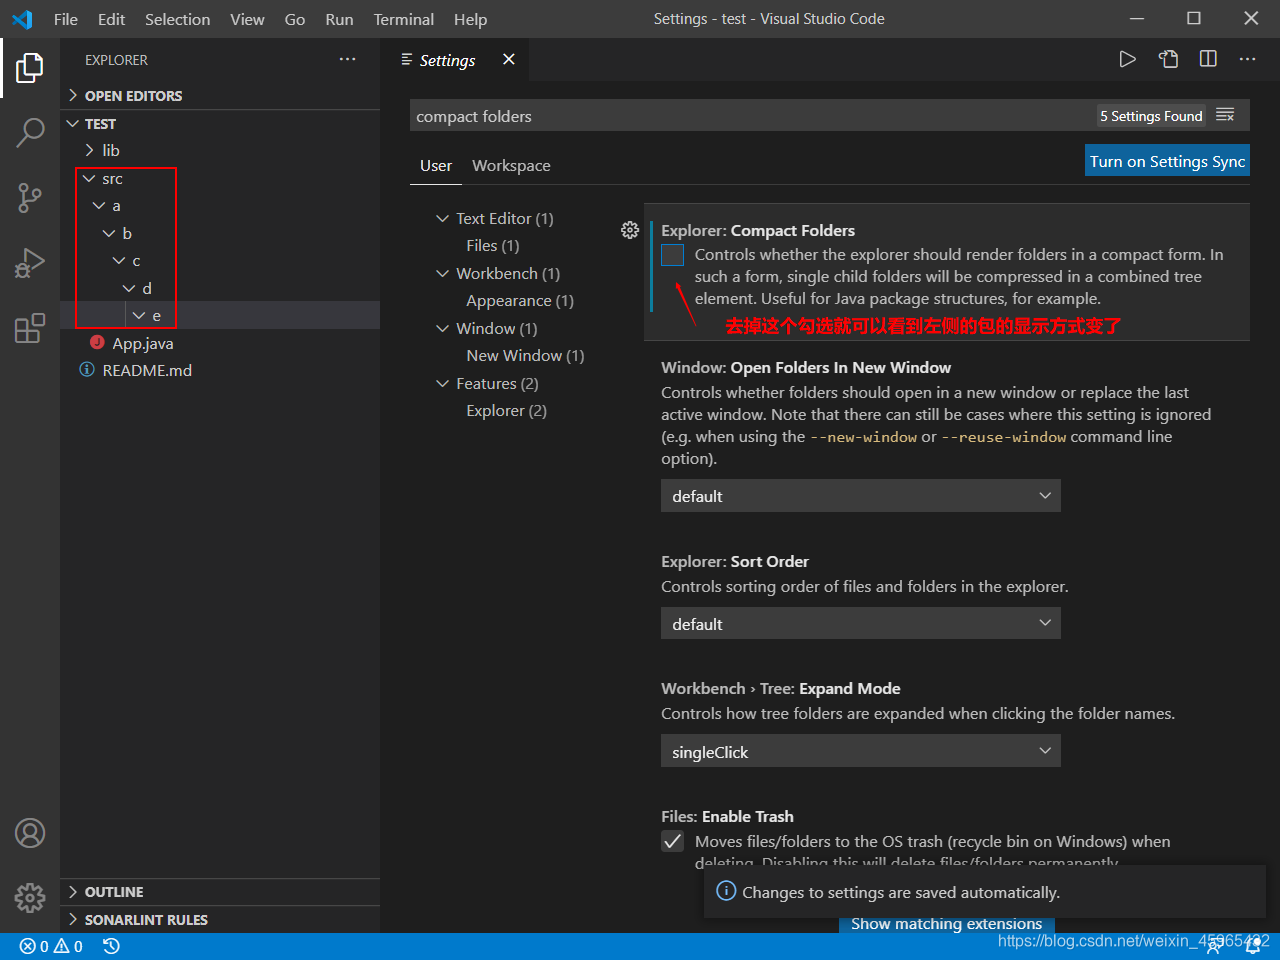1280x960 pixels.
Task: Open the Selection menu
Action: click(x=177, y=19)
